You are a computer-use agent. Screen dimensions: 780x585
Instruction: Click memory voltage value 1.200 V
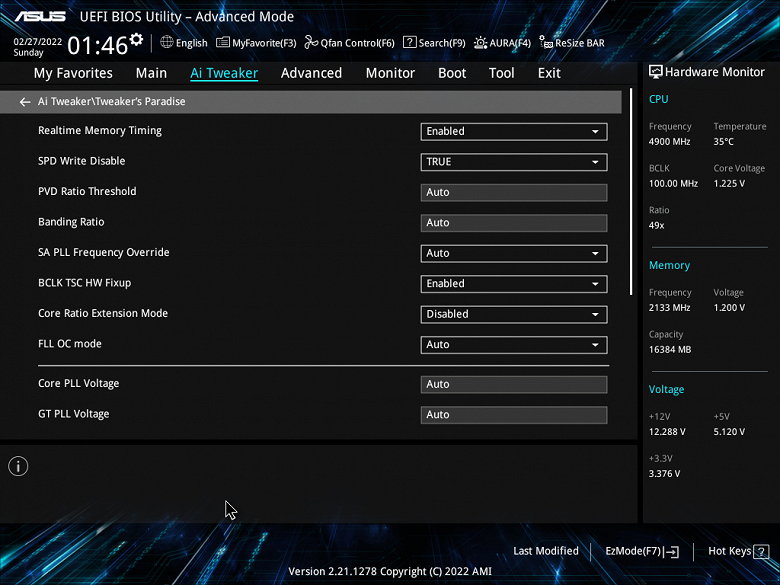(729, 308)
